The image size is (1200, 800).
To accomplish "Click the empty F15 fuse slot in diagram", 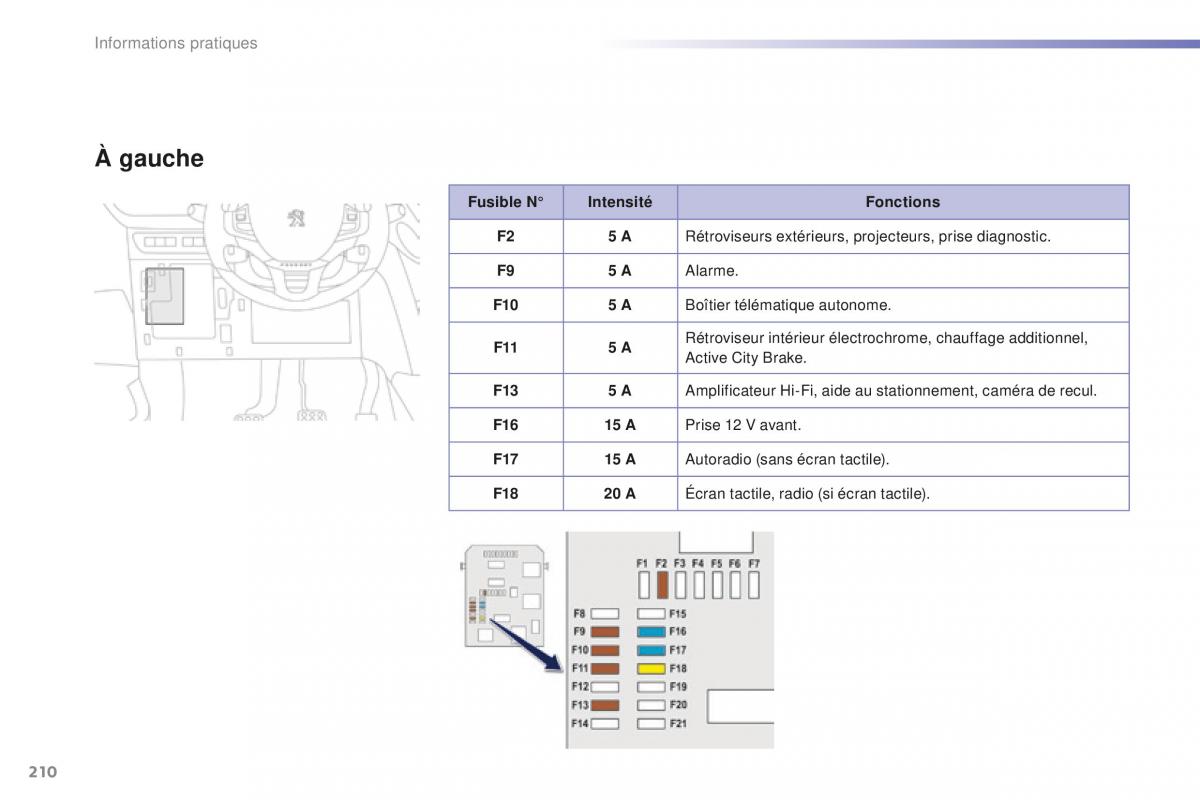I will point(652,614).
